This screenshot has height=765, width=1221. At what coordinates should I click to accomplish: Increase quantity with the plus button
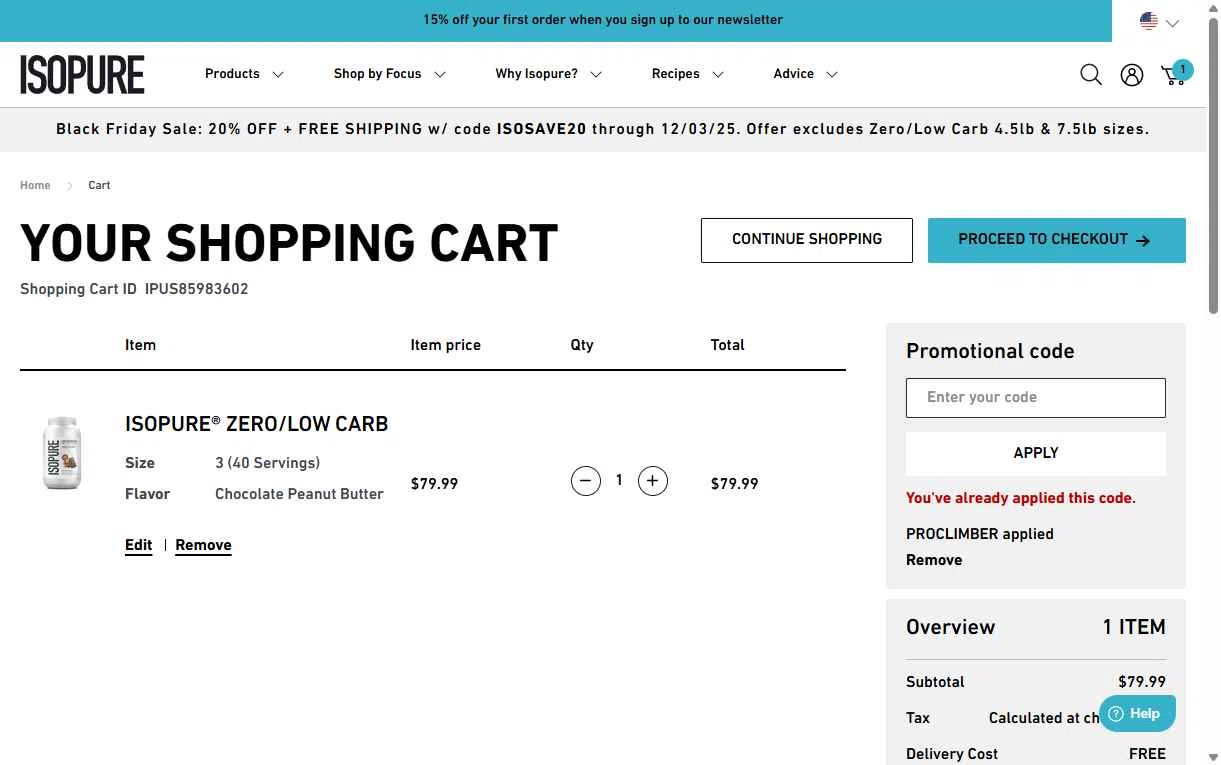653,481
